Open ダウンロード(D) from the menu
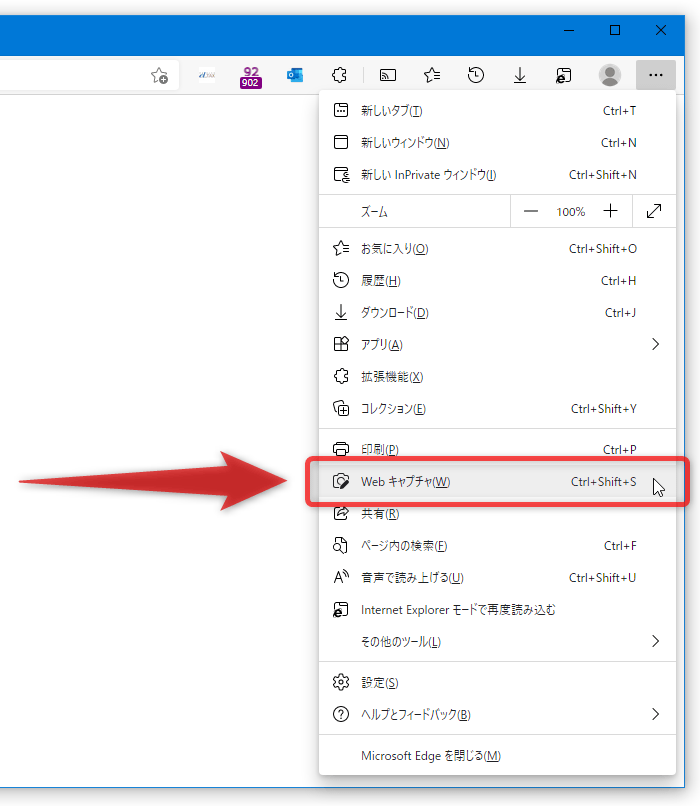This screenshot has height=806, width=700. click(x=497, y=313)
